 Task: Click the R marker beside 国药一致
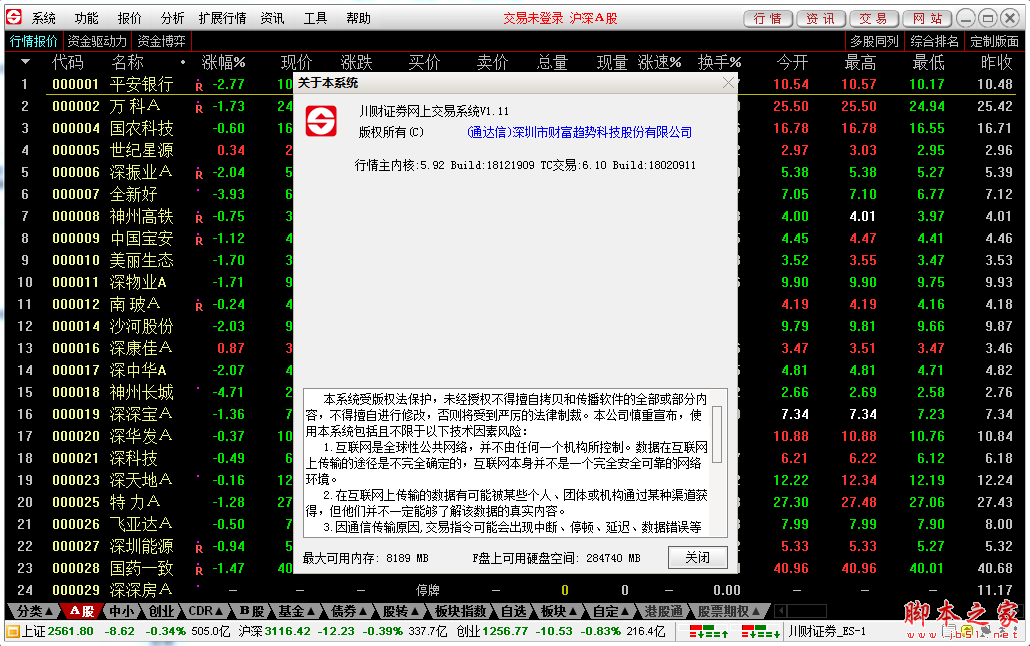tap(199, 570)
